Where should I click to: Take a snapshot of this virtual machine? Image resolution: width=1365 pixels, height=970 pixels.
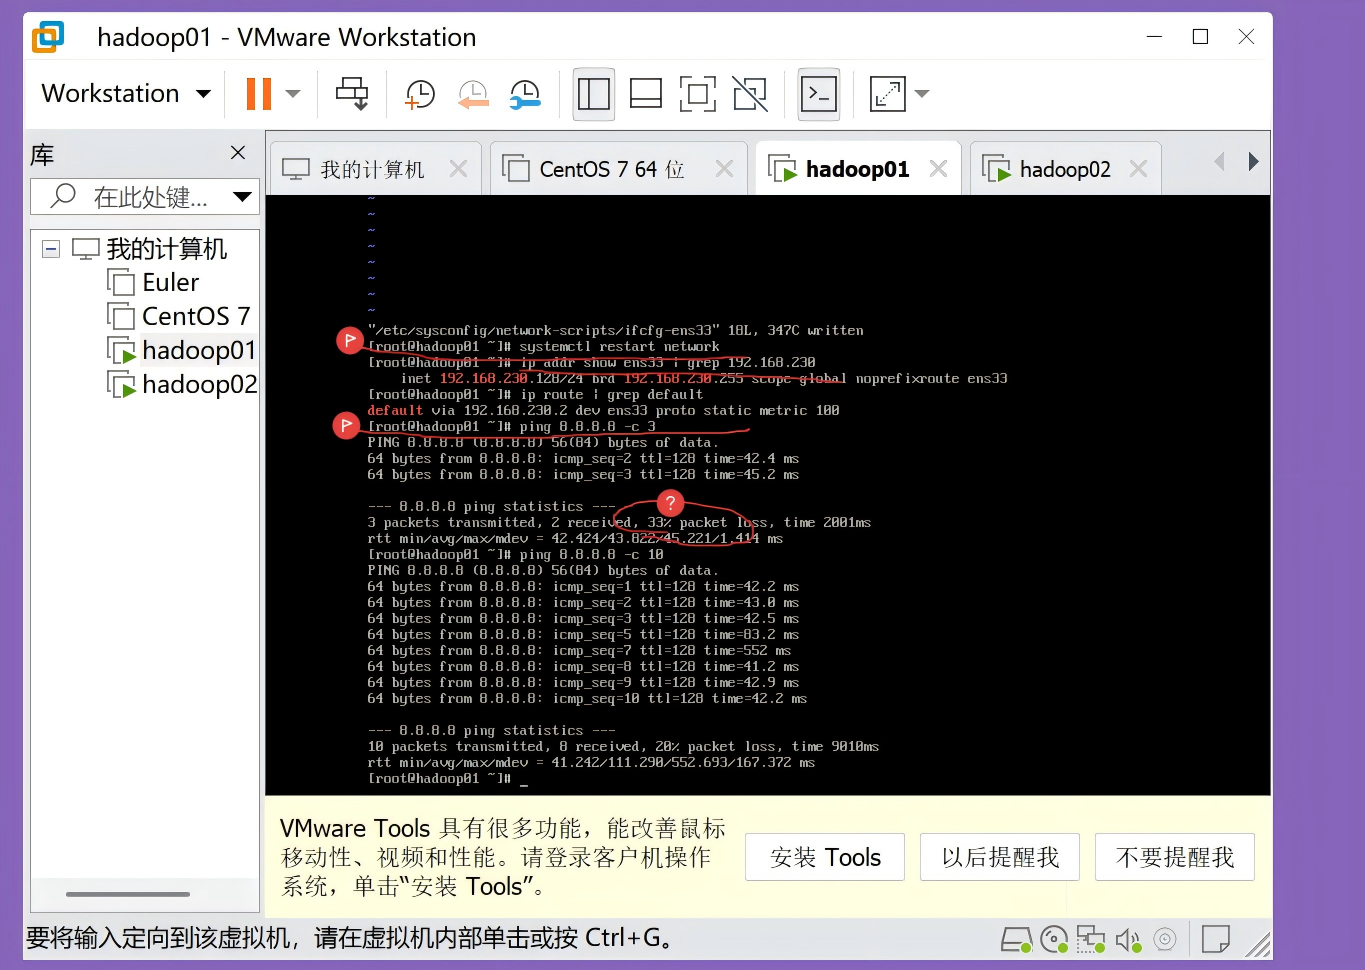click(420, 93)
